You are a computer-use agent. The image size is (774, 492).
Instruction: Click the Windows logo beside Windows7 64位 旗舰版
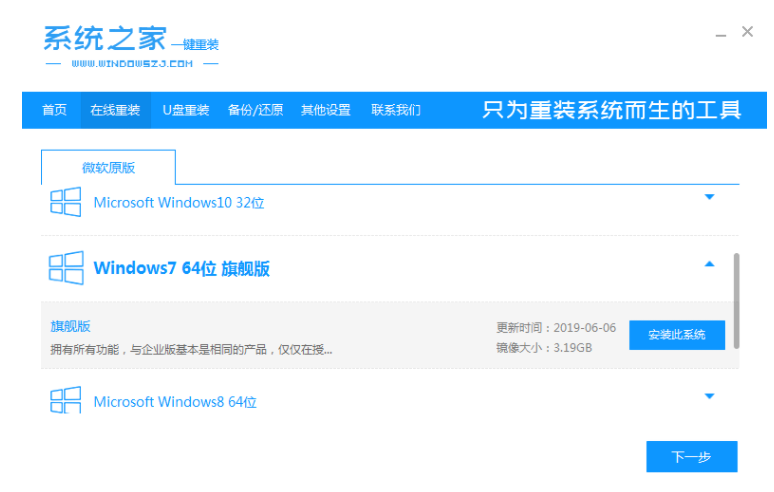tap(66, 268)
